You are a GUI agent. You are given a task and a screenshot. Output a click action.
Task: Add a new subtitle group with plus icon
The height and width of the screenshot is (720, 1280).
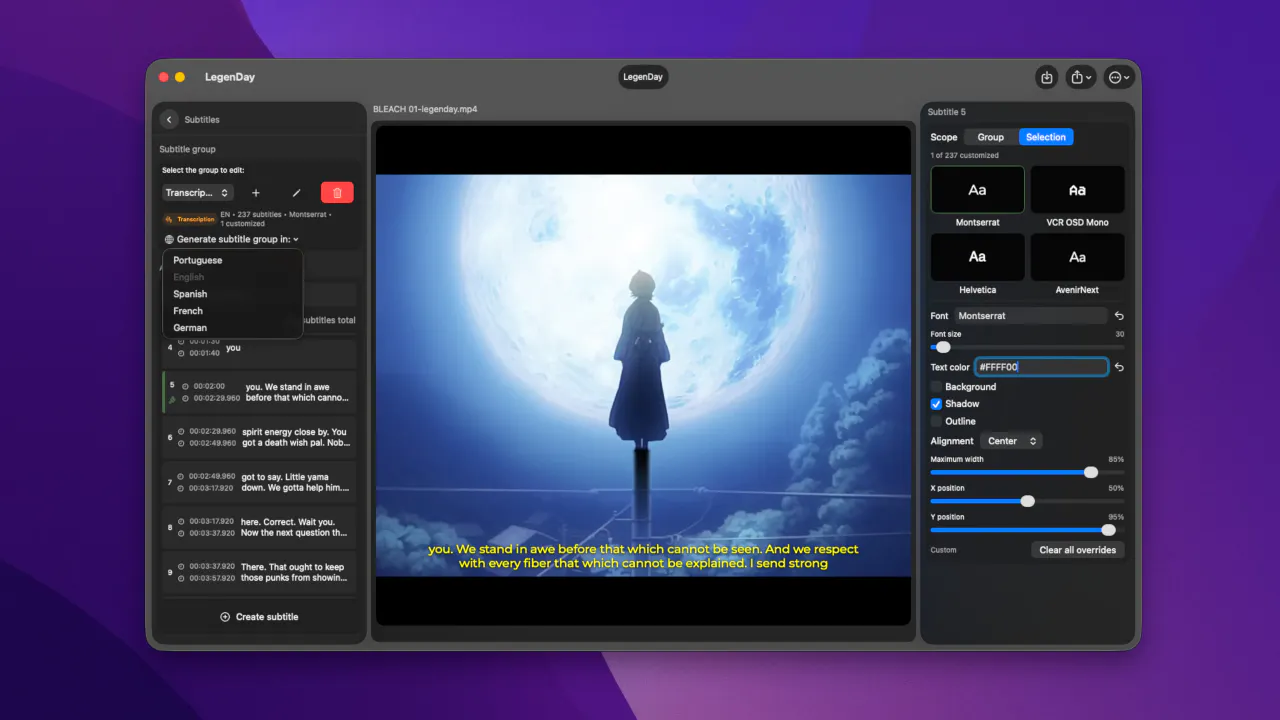coord(256,193)
